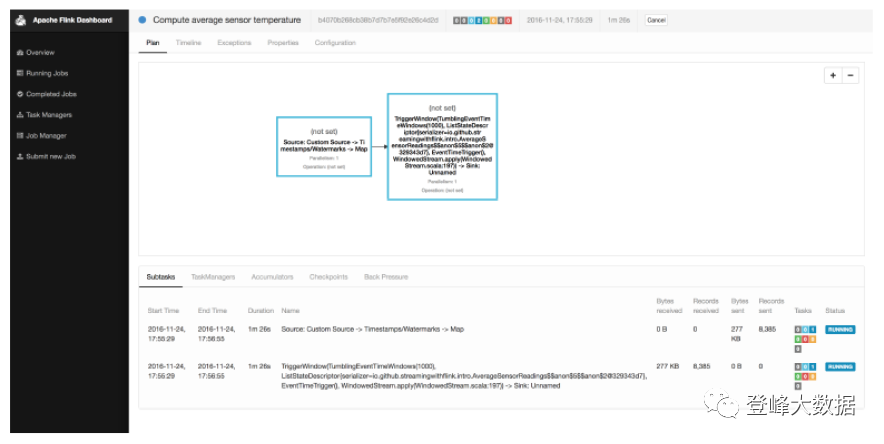Open the Overview page icon
The height and width of the screenshot is (444, 884).
click(20, 52)
